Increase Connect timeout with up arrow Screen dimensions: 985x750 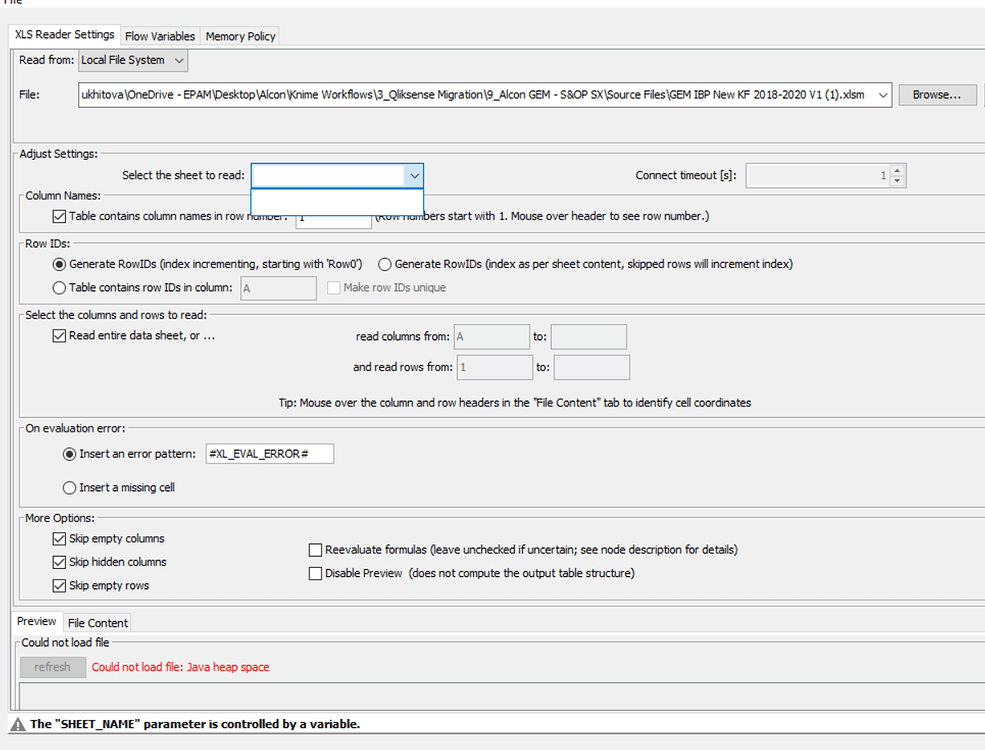coord(896,170)
